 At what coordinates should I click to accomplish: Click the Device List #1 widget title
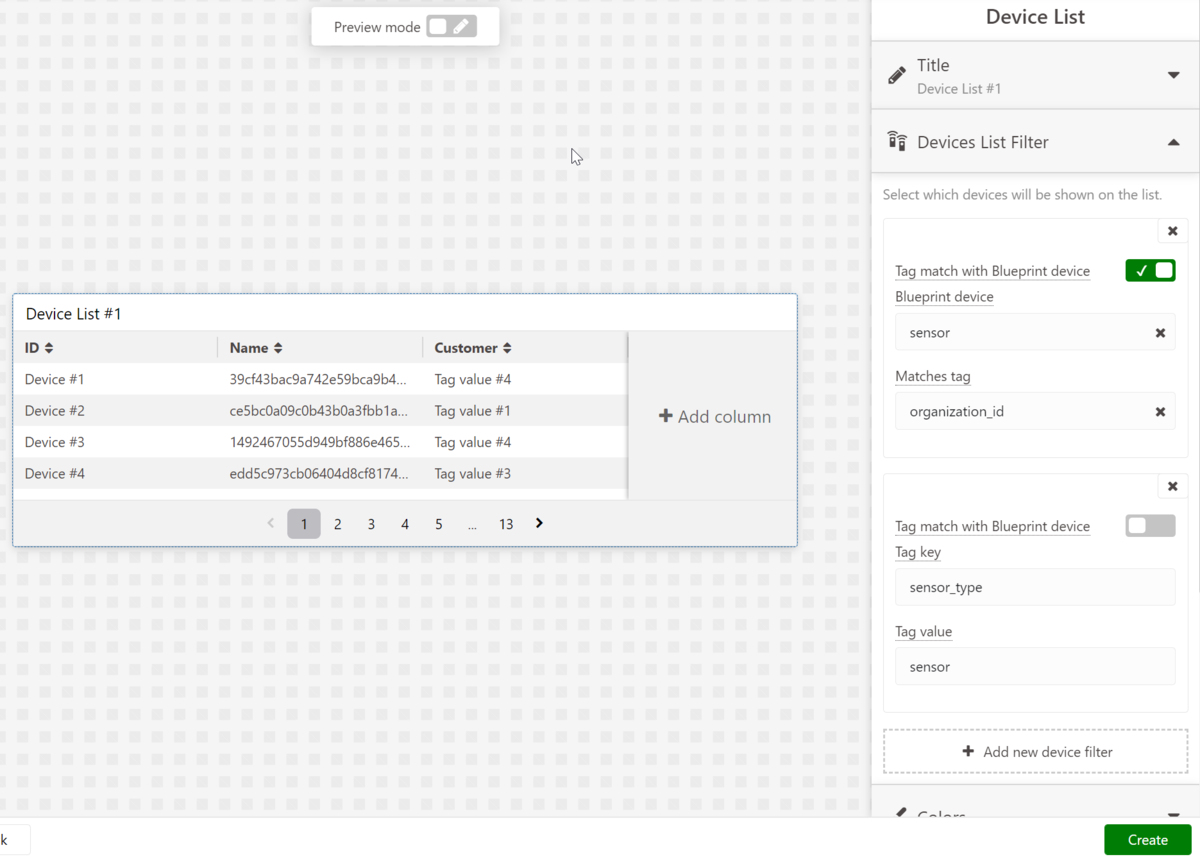73,314
